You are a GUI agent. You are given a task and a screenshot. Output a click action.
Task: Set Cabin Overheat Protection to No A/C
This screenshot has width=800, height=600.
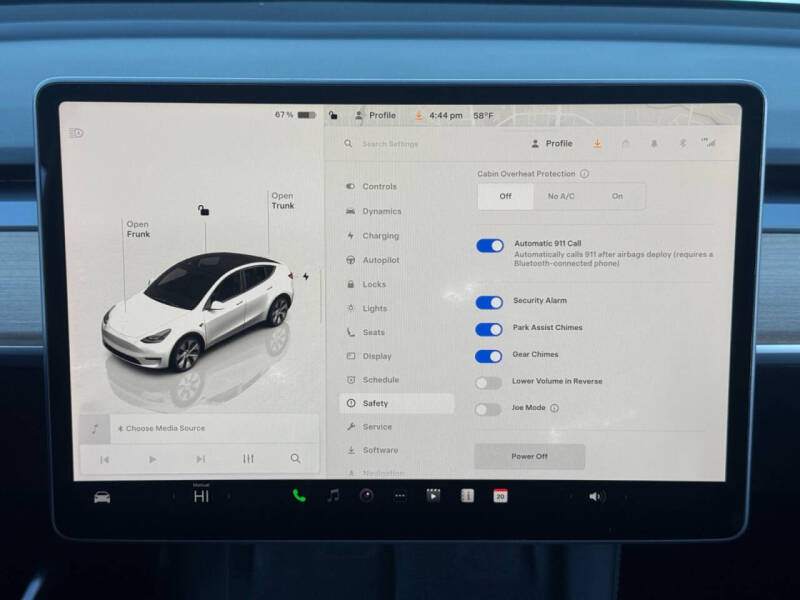tap(560, 196)
